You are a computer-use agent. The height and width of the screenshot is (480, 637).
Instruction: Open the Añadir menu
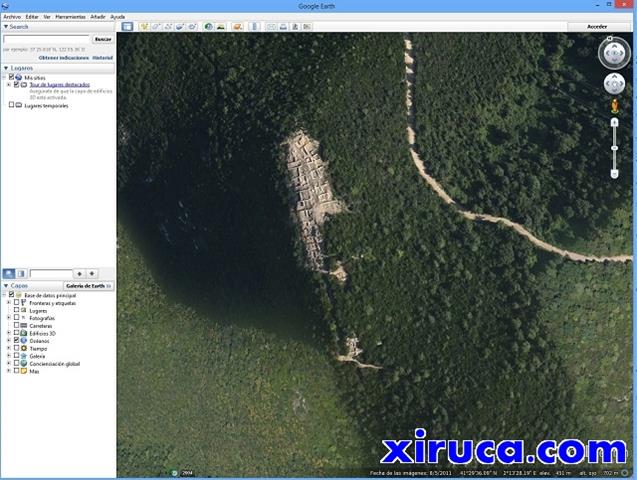[x=98, y=17]
